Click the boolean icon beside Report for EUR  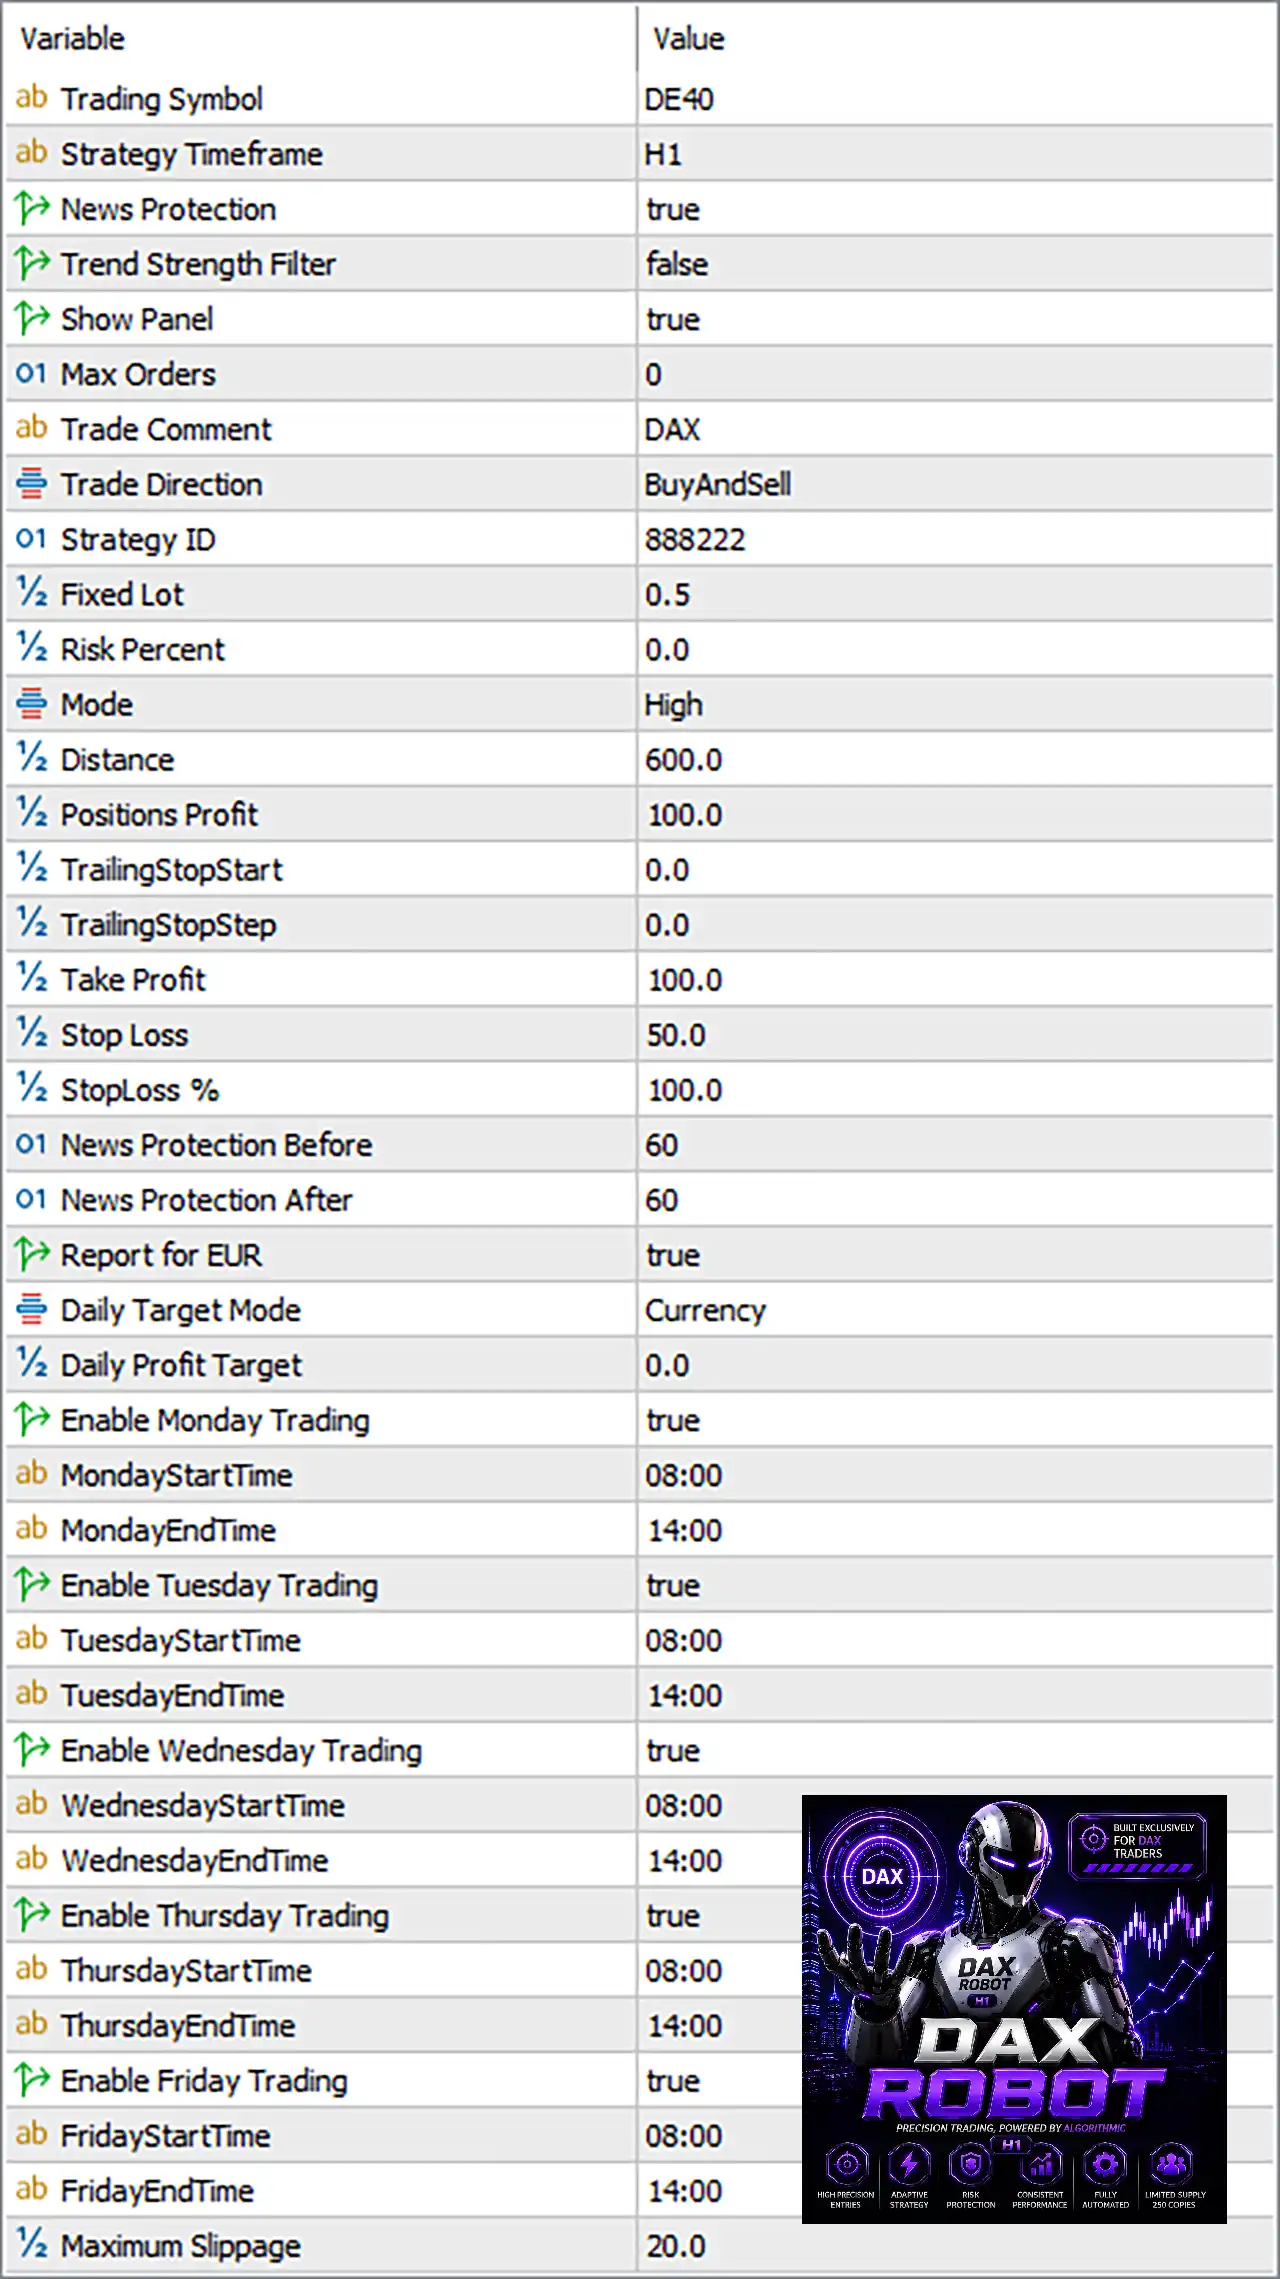click(x=31, y=1254)
